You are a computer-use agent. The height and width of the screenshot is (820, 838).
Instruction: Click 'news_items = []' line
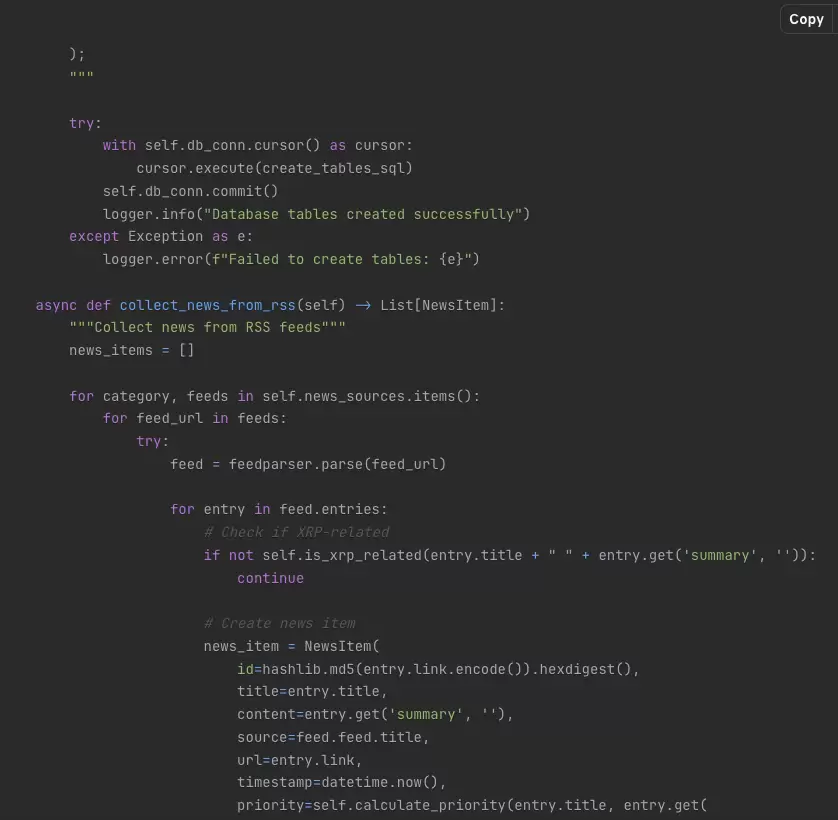click(x=131, y=350)
